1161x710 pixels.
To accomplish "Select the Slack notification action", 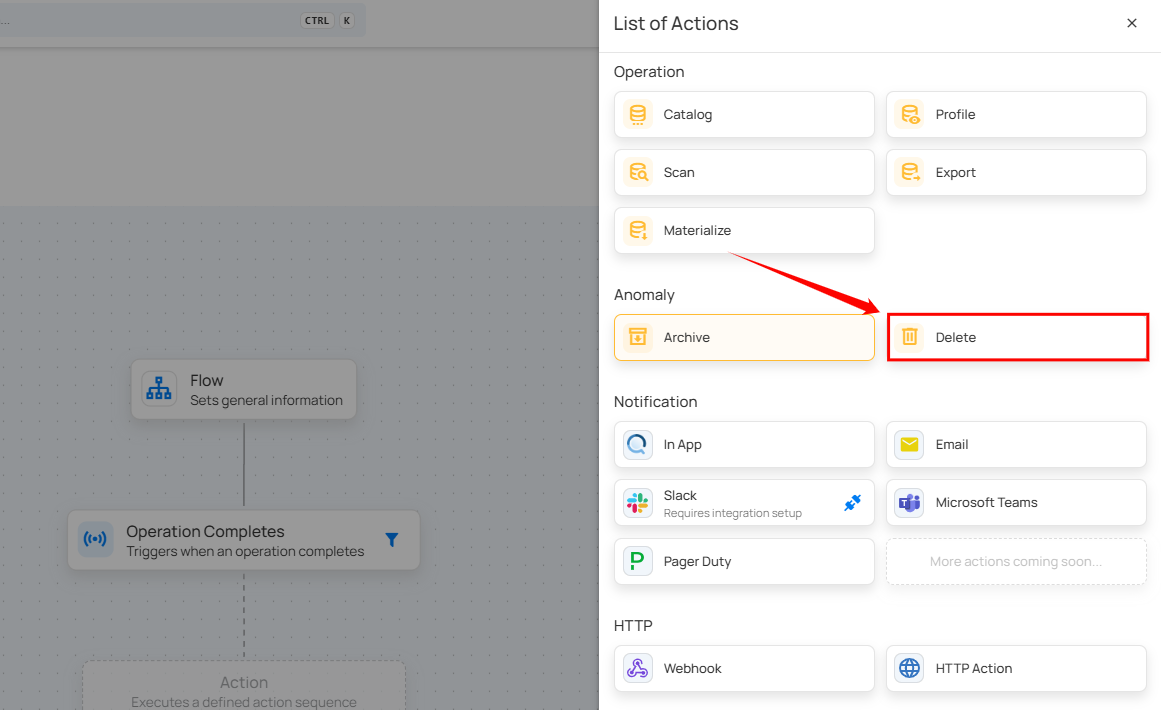I will click(x=730, y=503).
